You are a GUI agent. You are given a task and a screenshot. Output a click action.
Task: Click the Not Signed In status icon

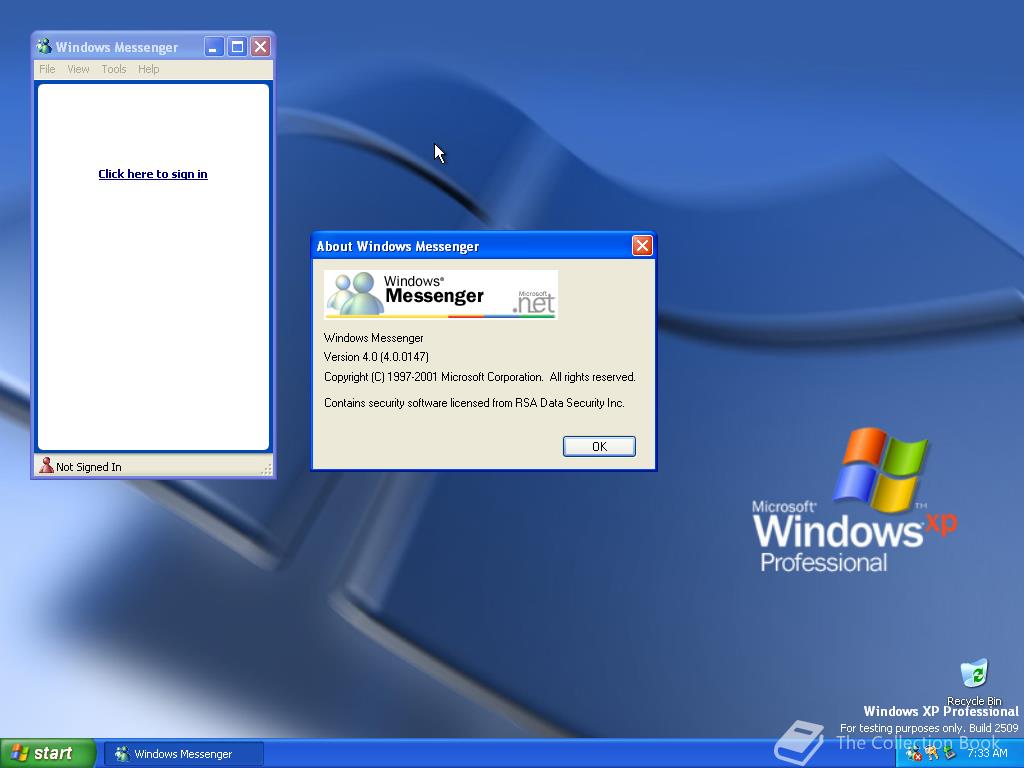[x=46, y=466]
